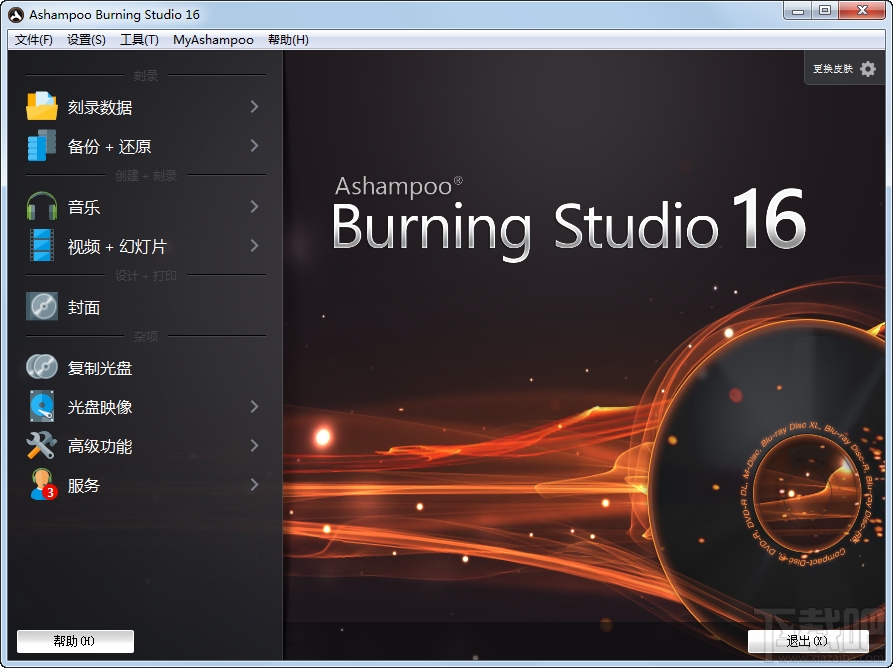Select the 音乐 label
Screen dimensions: 893x668
point(84,207)
